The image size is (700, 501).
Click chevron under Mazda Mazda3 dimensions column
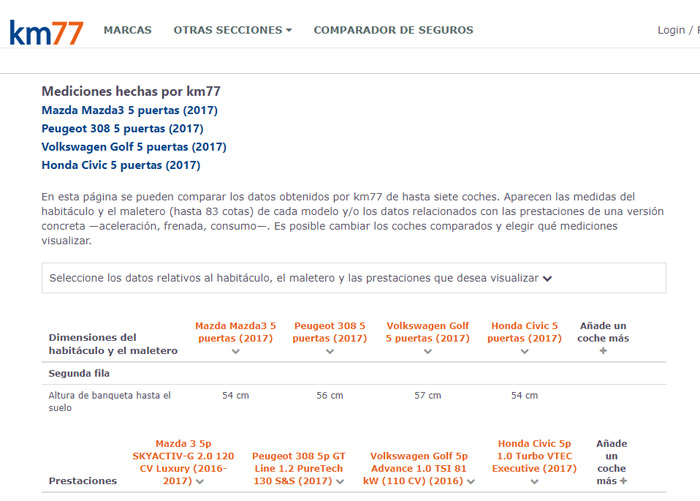click(x=235, y=352)
